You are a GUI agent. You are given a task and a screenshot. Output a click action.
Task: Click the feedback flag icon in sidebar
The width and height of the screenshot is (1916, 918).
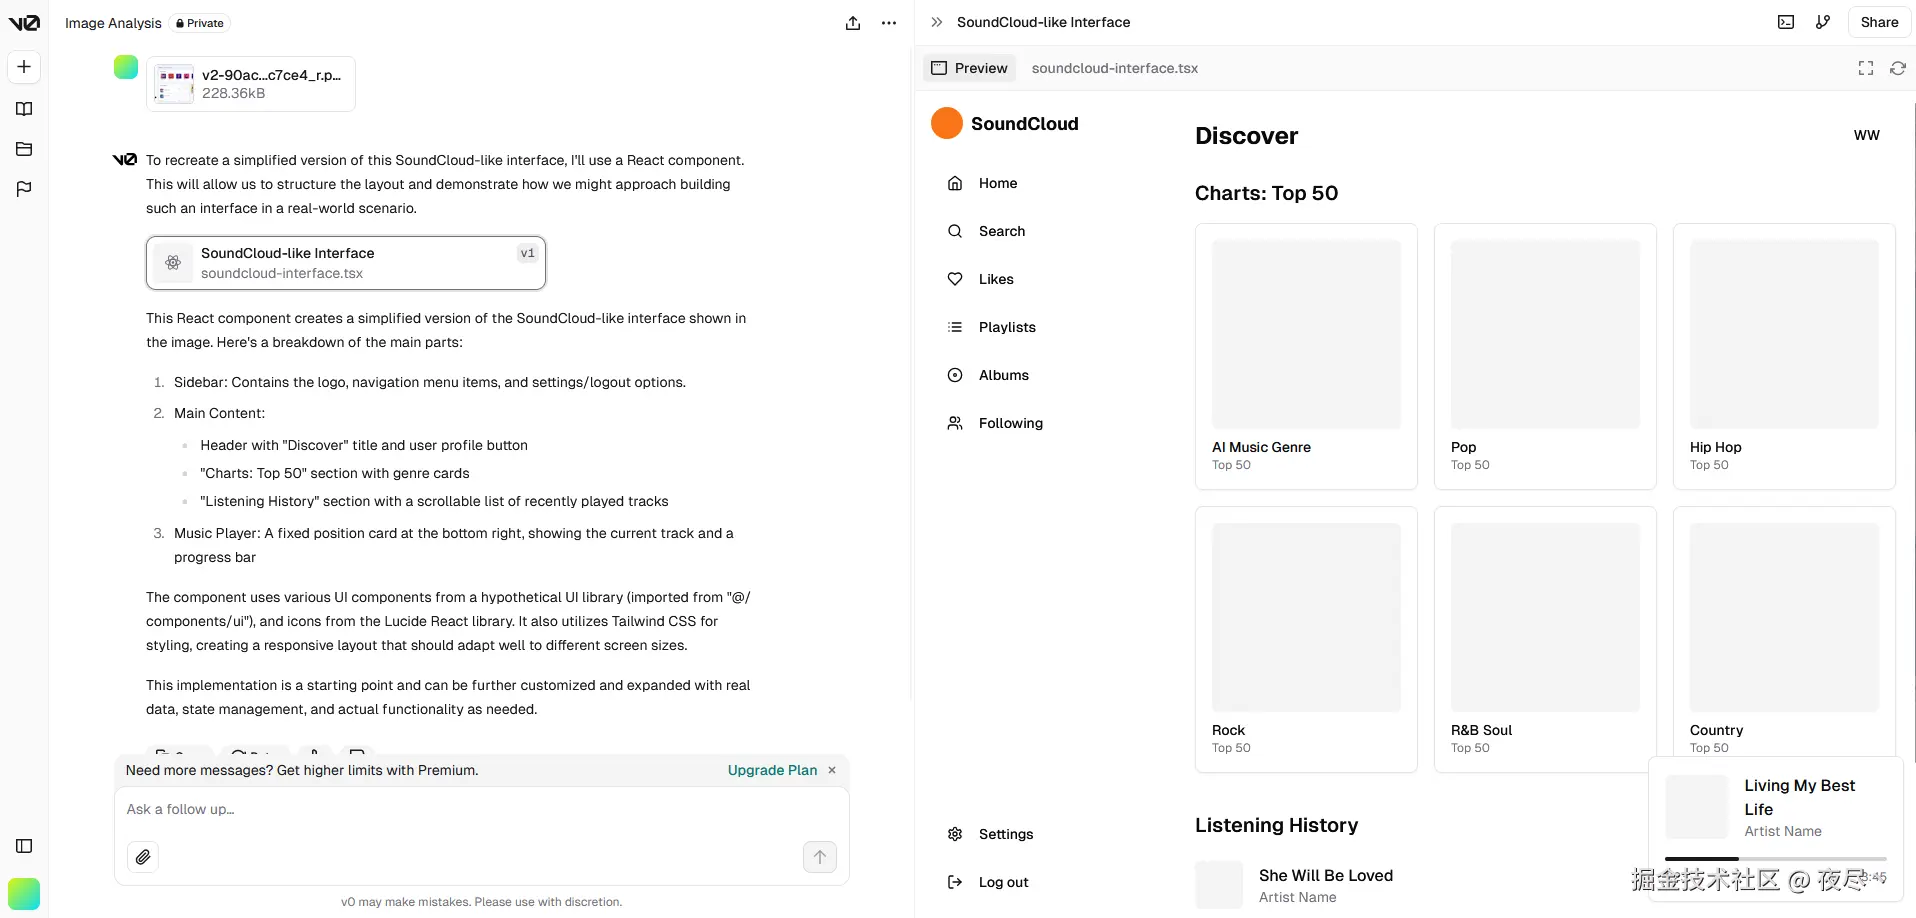point(24,189)
